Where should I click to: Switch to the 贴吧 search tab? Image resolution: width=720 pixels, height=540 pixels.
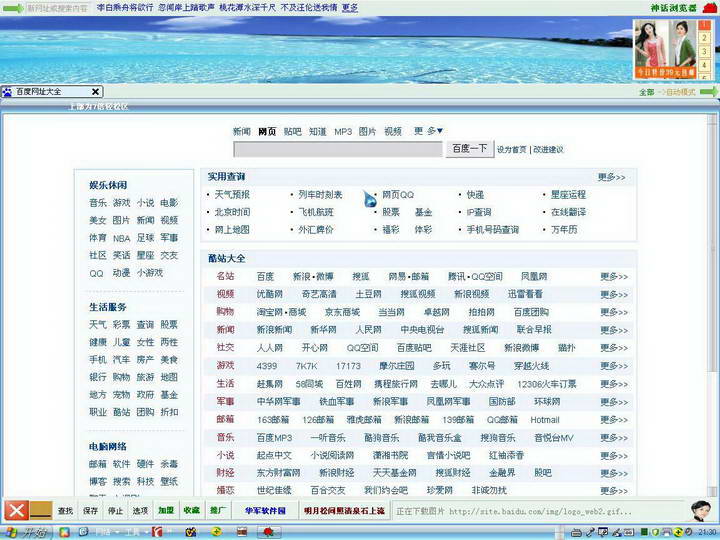tap(292, 132)
